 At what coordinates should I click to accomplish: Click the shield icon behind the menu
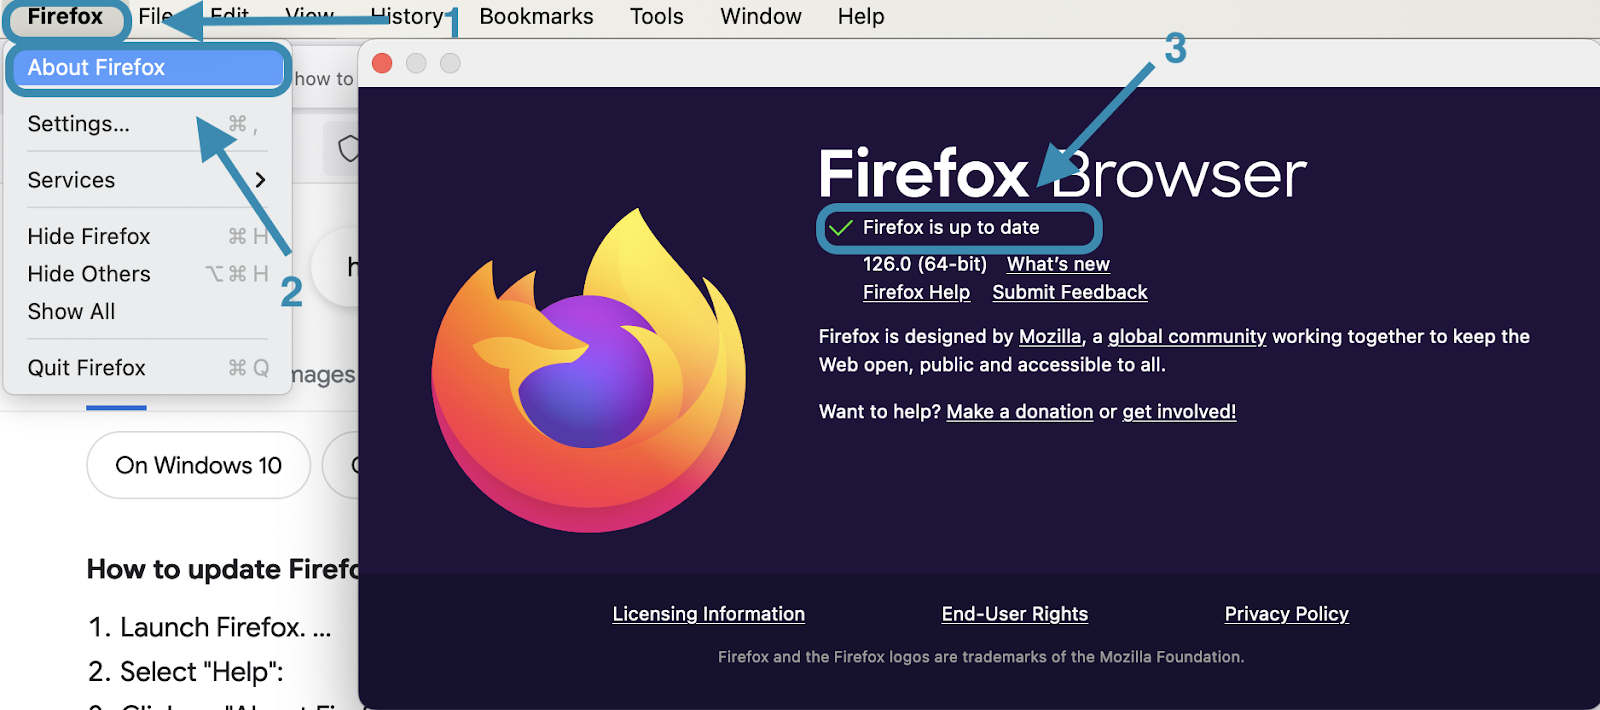pyautogui.click(x=347, y=149)
